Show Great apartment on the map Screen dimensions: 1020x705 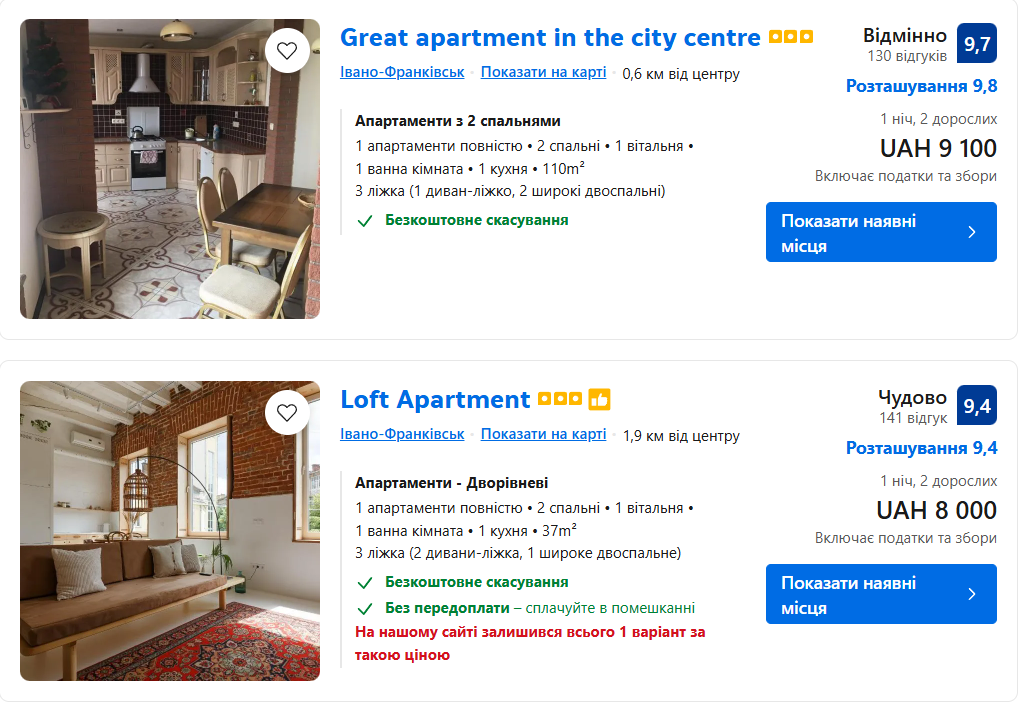543,72
